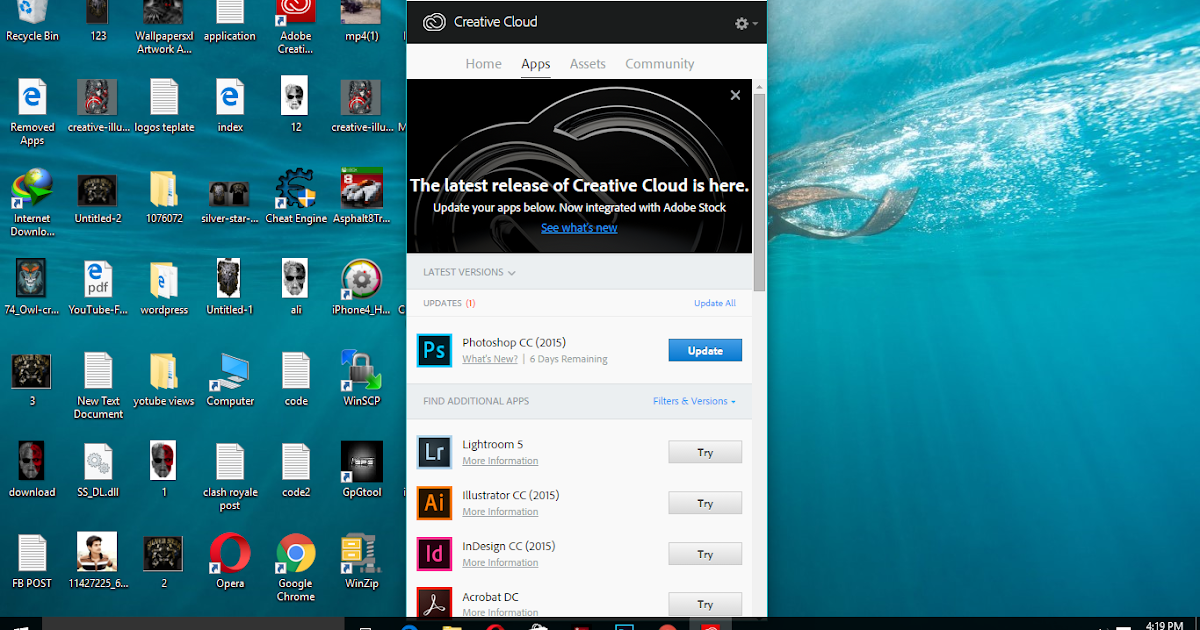Open More Information for Illustrator CC
Screen dimensions: 1200x630
pos(500,512)
